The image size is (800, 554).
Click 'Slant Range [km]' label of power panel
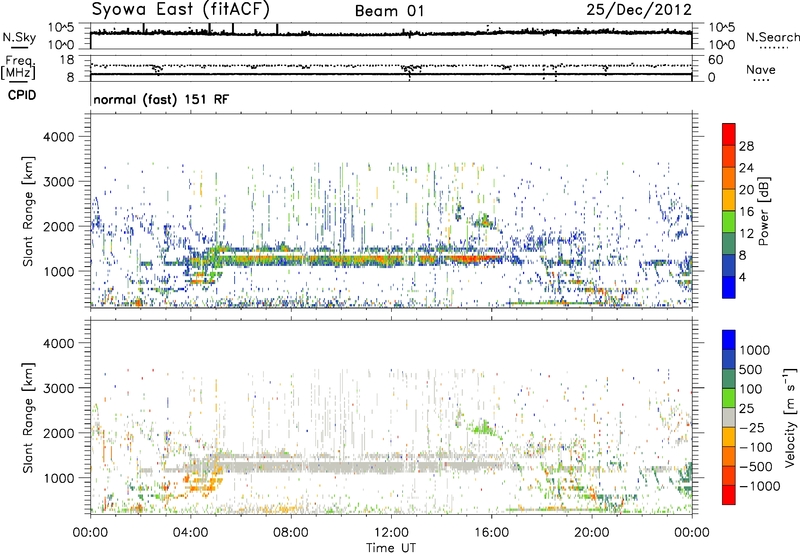[28, 211]
